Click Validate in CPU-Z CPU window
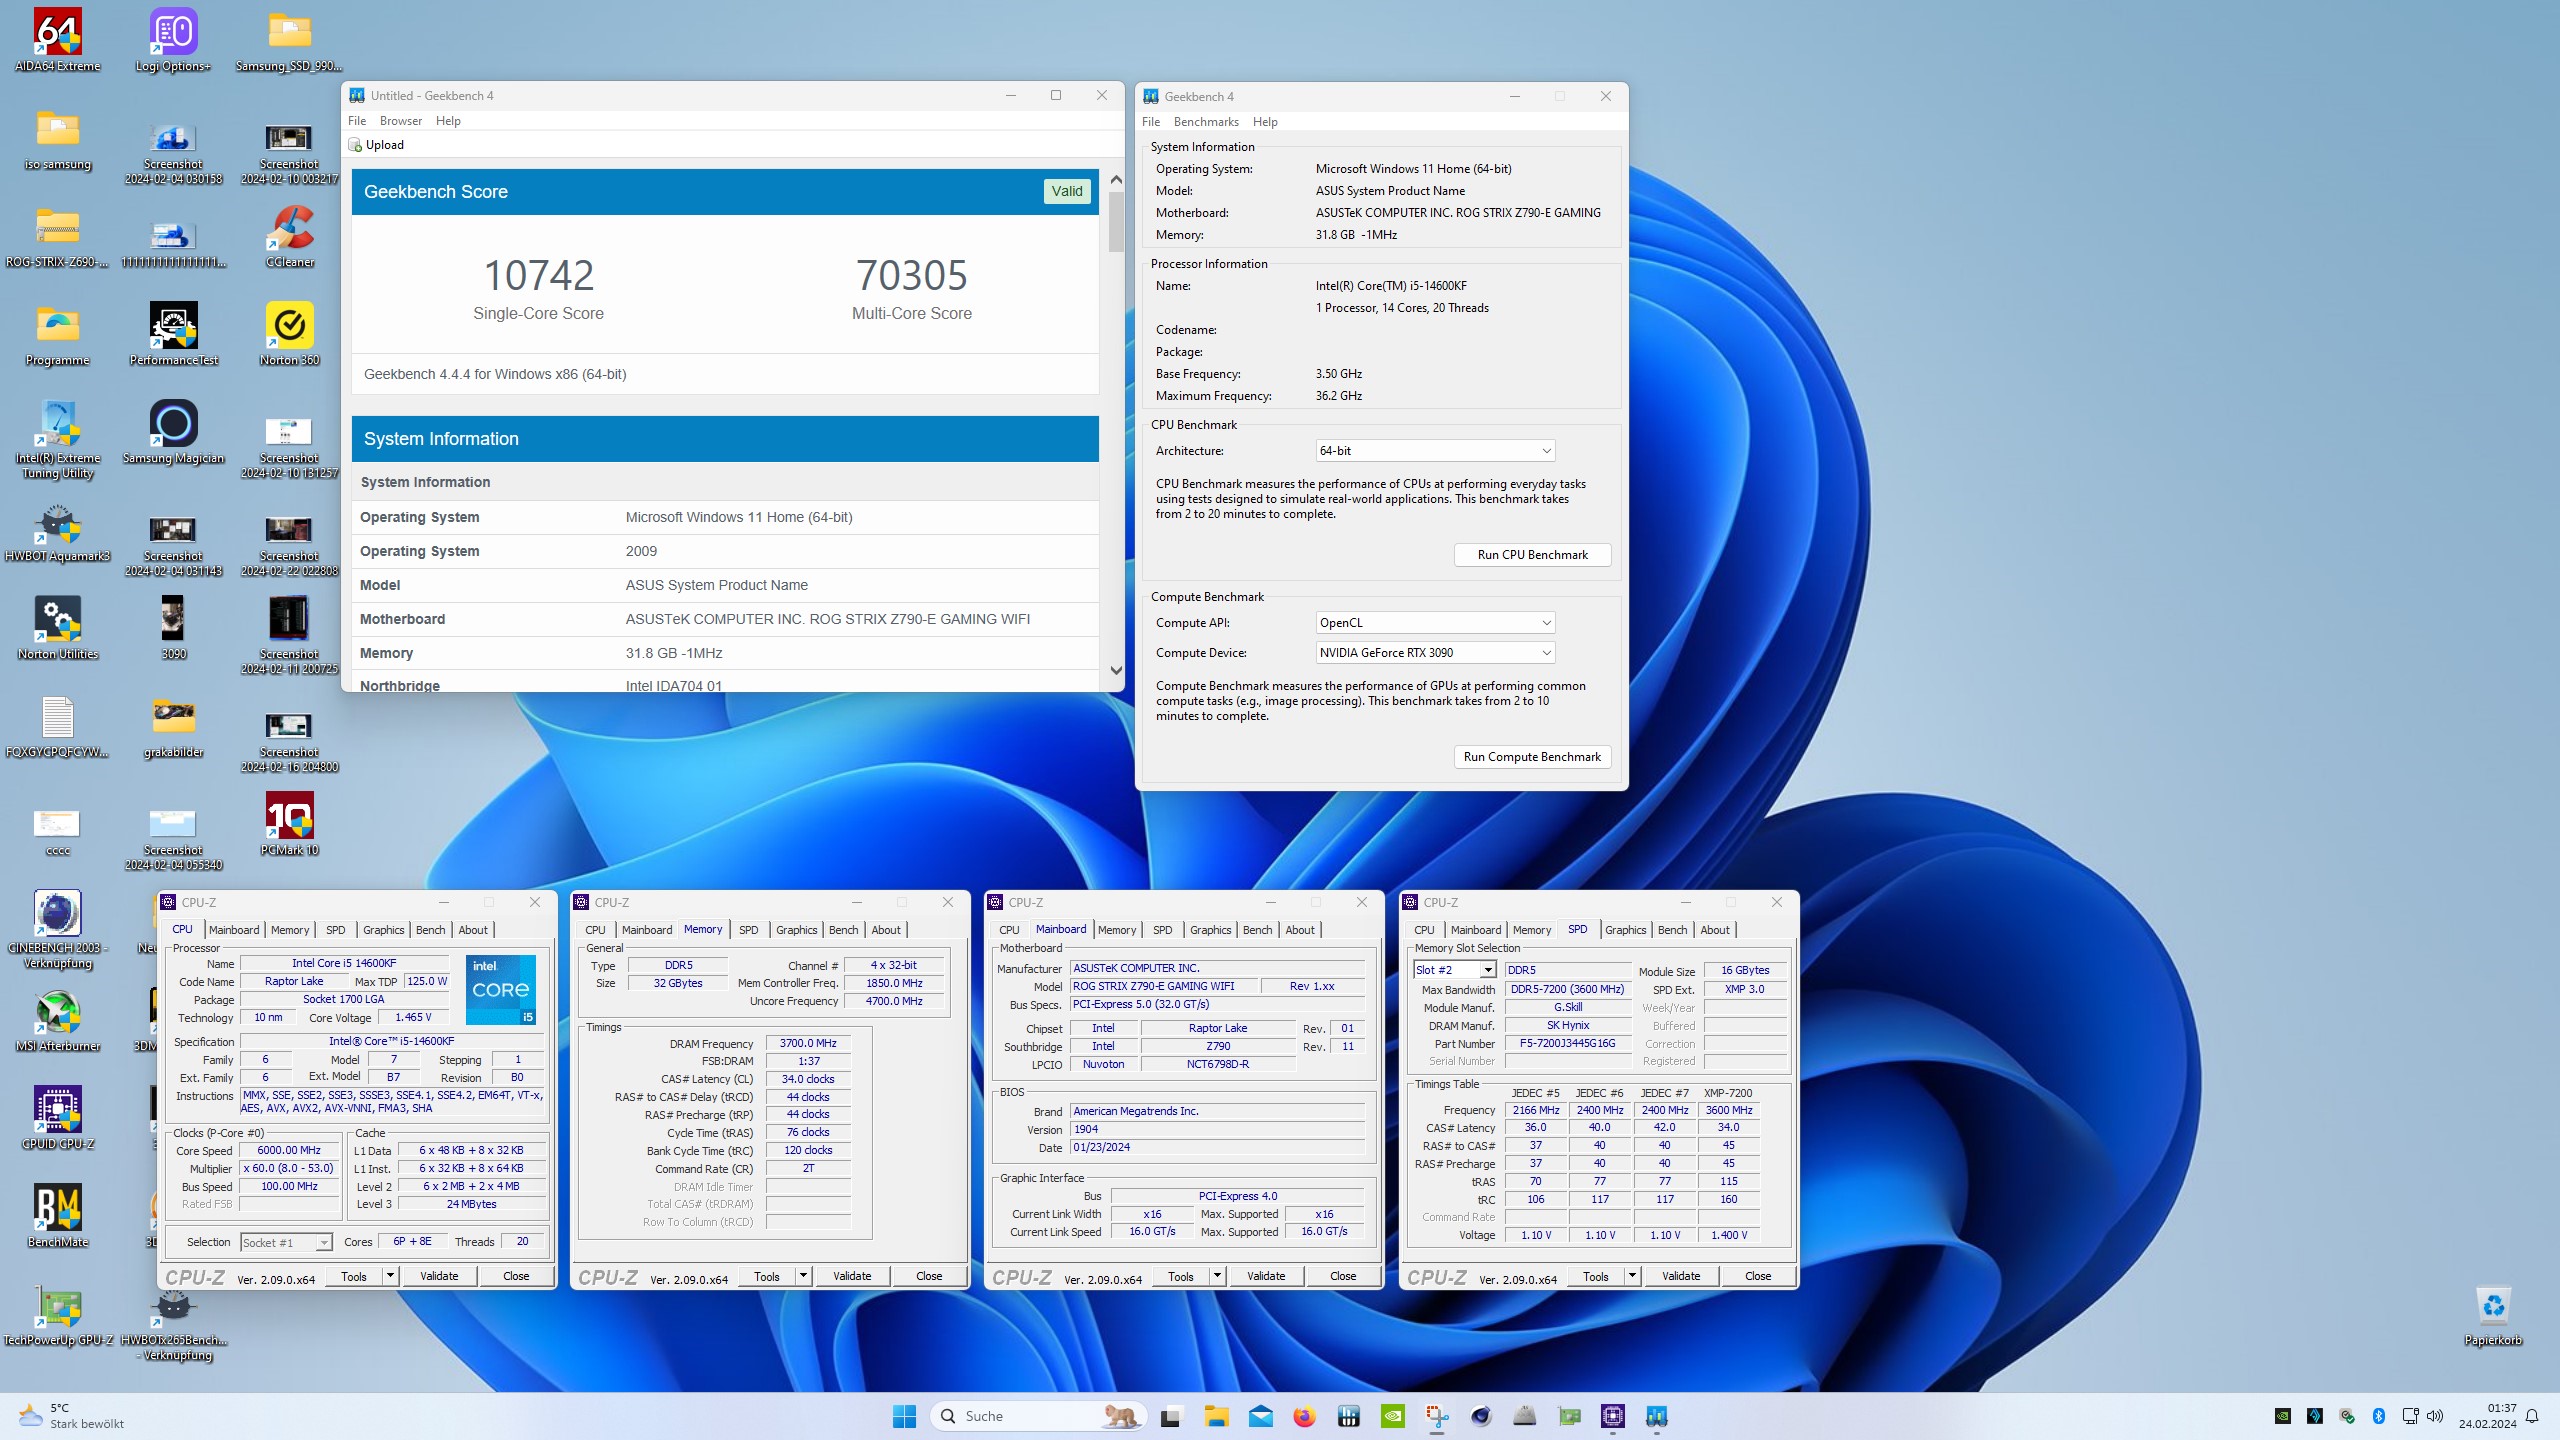 (x=439, y=1276)
